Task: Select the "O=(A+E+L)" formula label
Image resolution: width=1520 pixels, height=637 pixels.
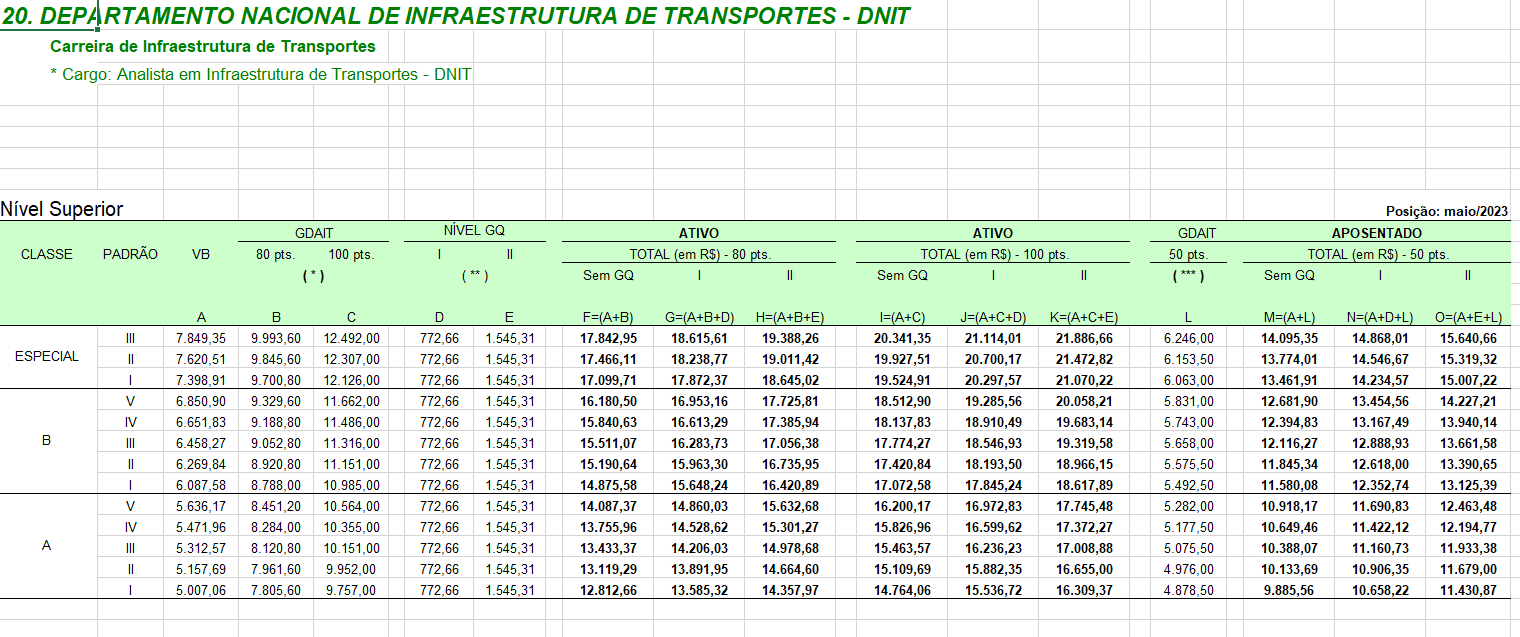Action: pyautogui.click(x=1467, y=317)
